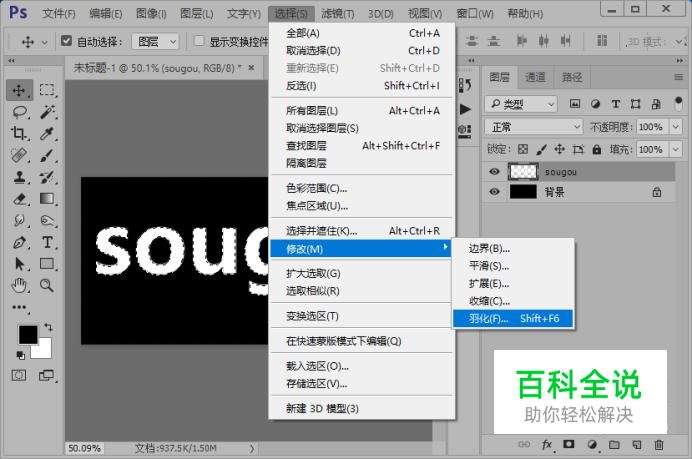Select the Magic Wand tool
The width and height of the screenshot is (692, 459).
(x=47, y=112)
